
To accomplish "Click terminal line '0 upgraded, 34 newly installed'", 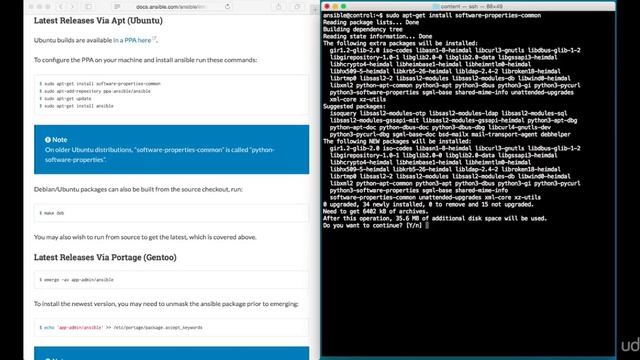I will click(x=428, y=204).
